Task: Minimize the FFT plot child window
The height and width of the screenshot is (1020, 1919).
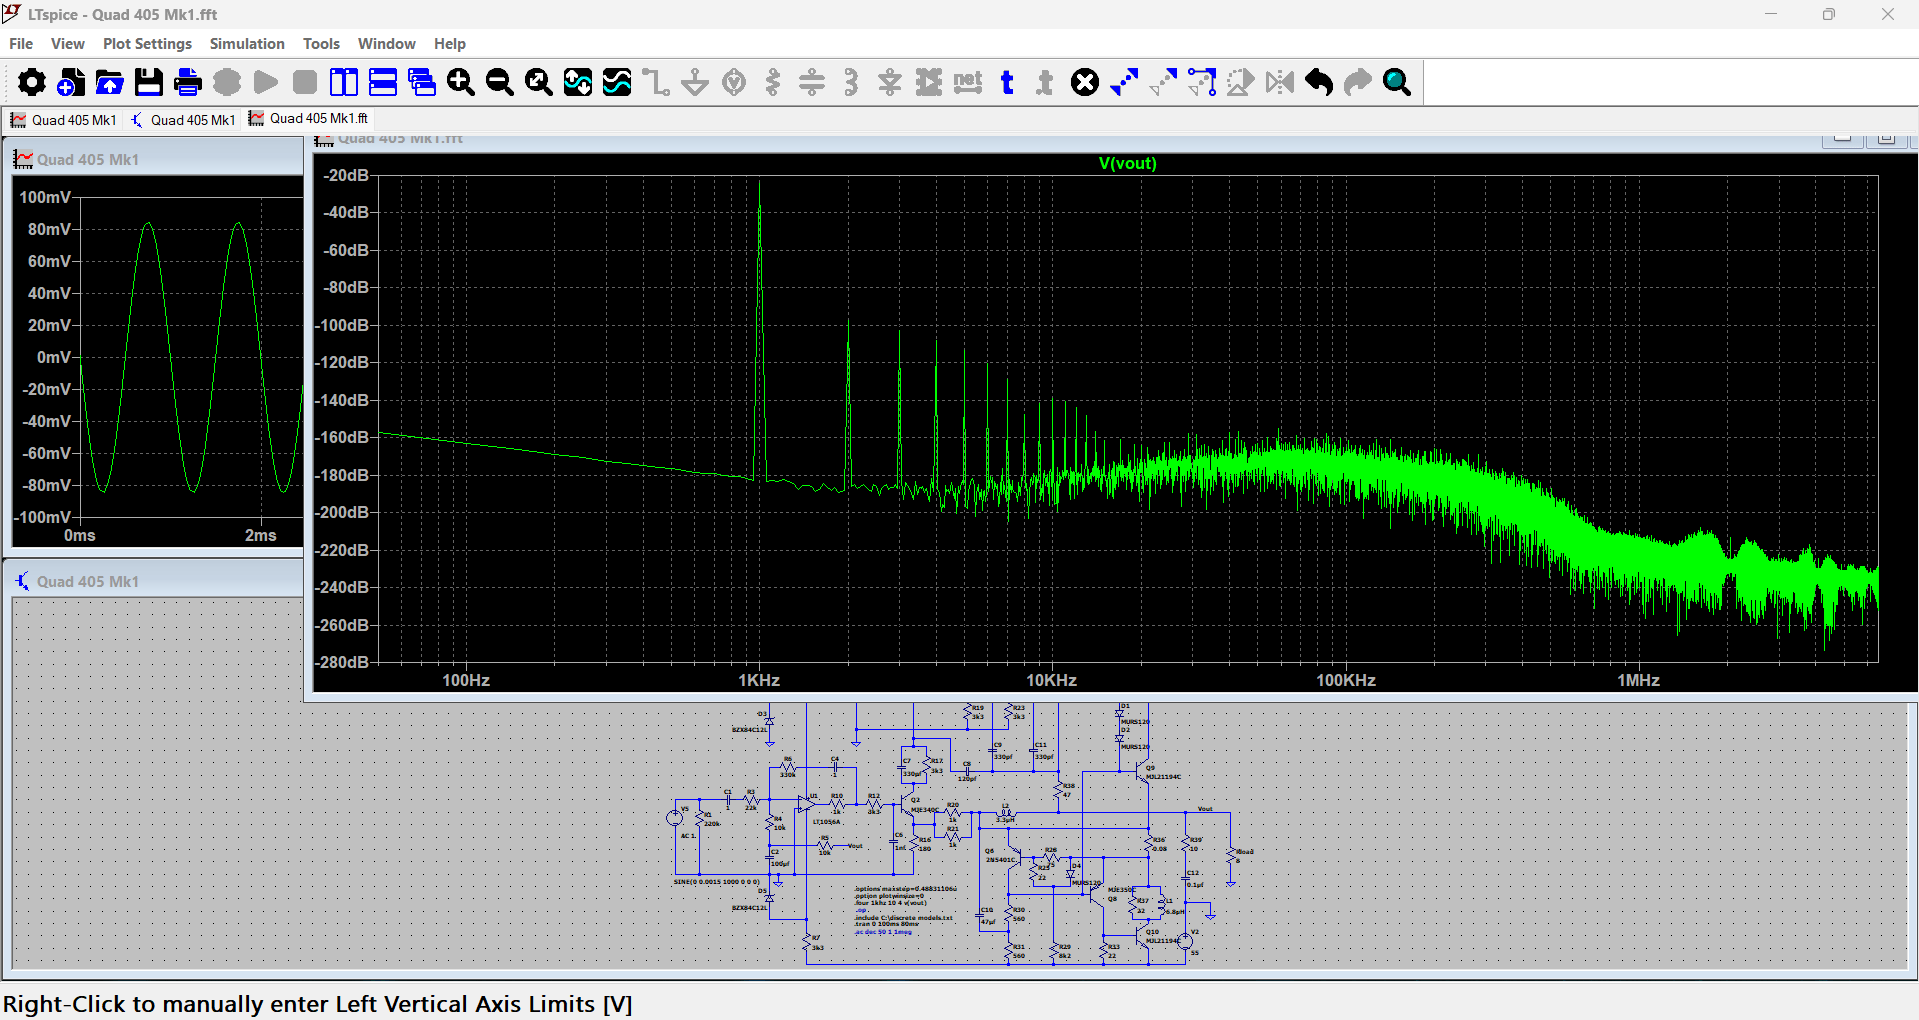Action: click(1843, 139)
